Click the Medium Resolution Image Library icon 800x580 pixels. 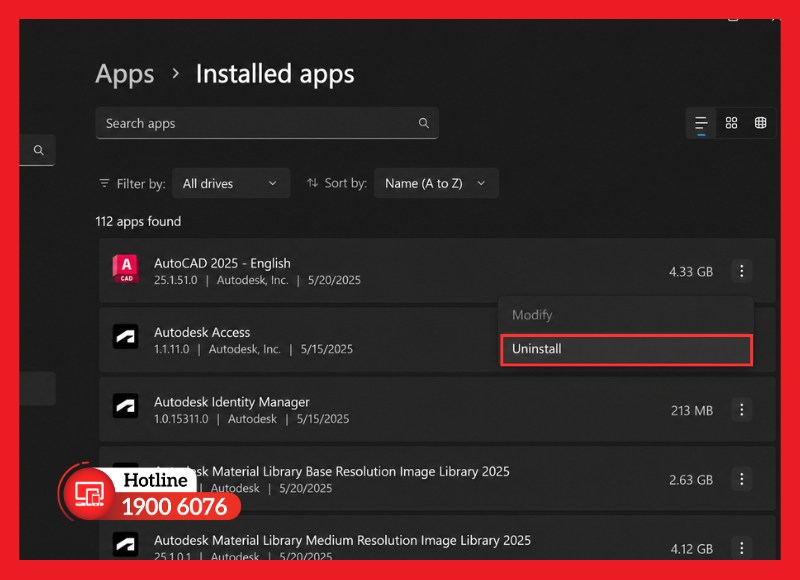(126, 544)
